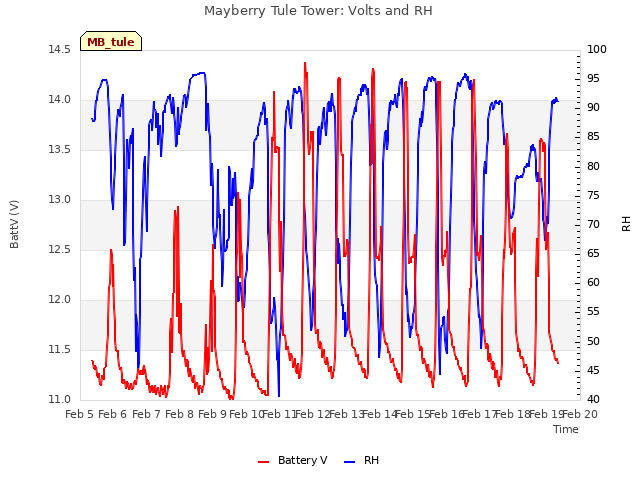Click the 12.0 voltage tick label

60,300
